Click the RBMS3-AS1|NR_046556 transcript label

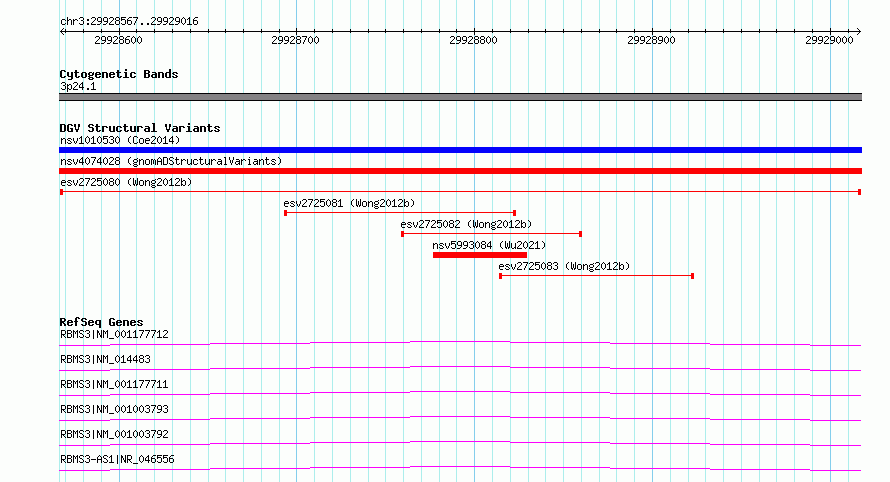[x=117, y=459]
